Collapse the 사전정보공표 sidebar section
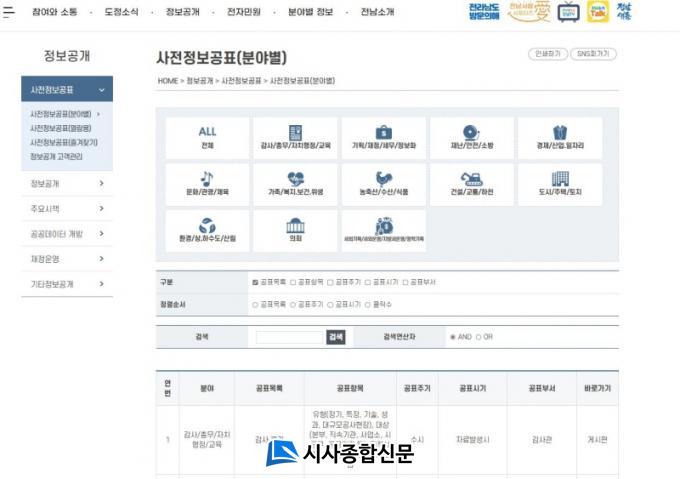This screenshot has width=680, height=479. 101,90
